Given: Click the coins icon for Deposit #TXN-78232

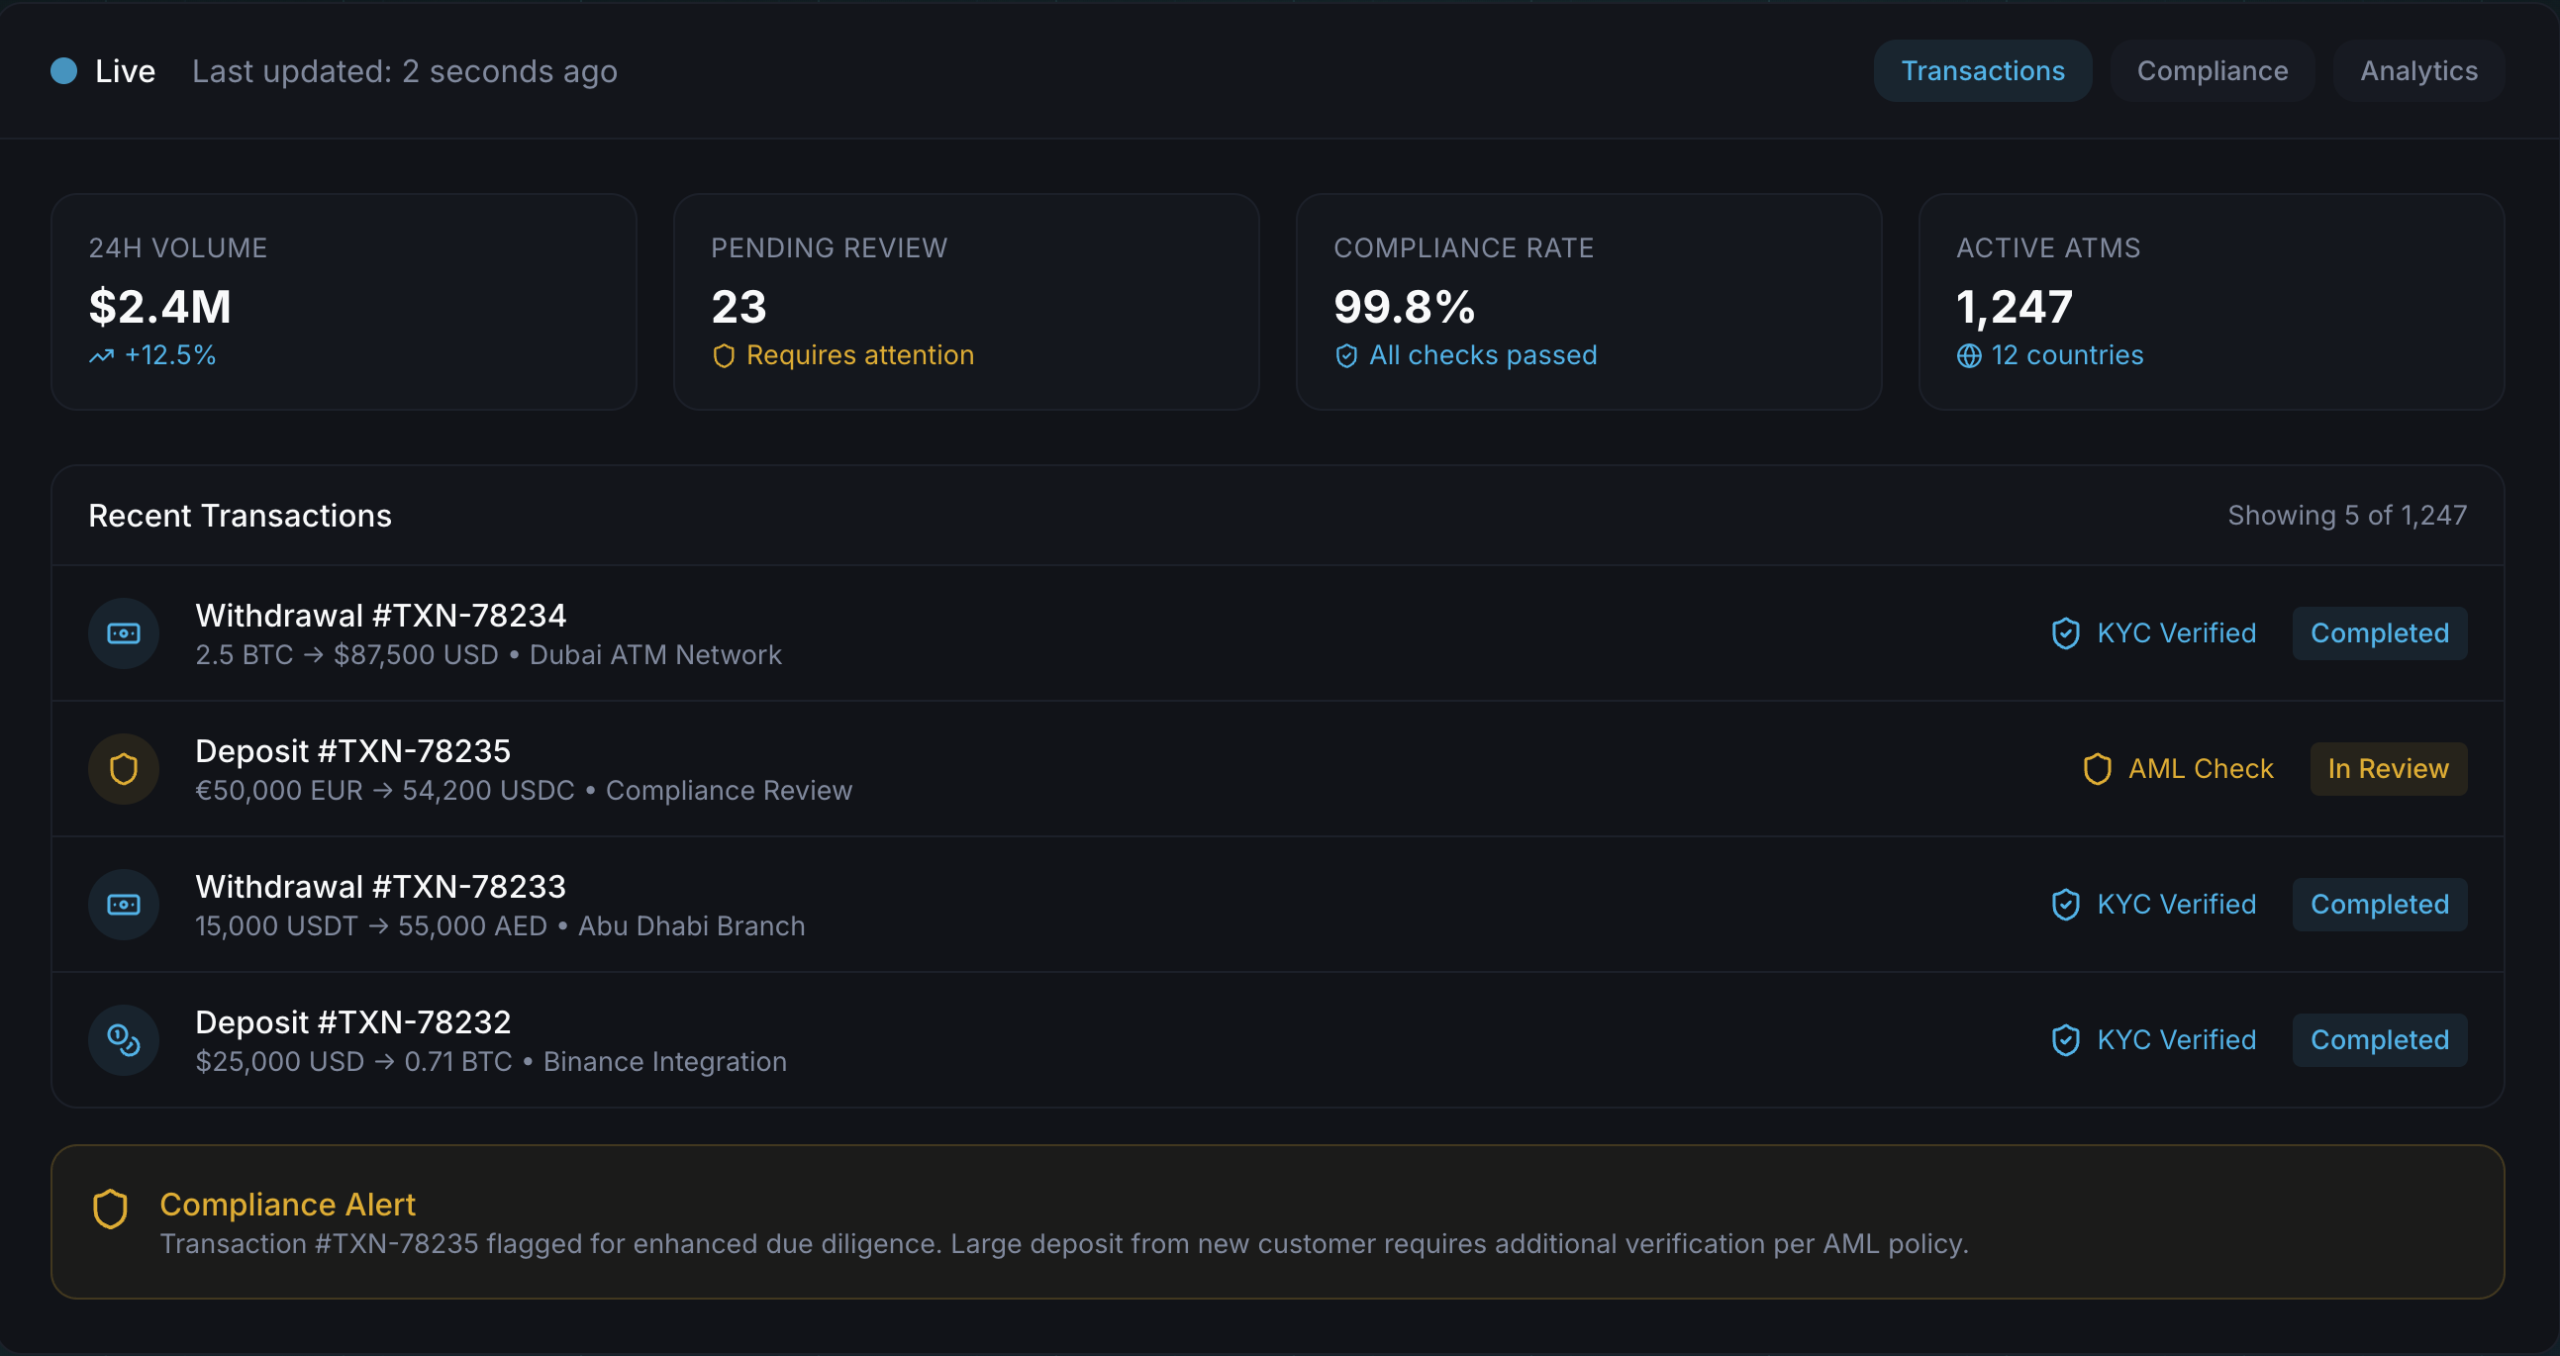Looking at the screenshot, I should (124, 1040).
